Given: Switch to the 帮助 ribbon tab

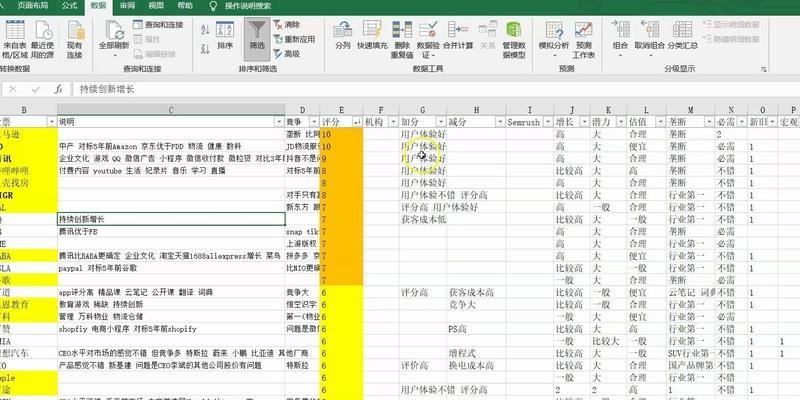Looking at the screenshot, I should (185, 6).
